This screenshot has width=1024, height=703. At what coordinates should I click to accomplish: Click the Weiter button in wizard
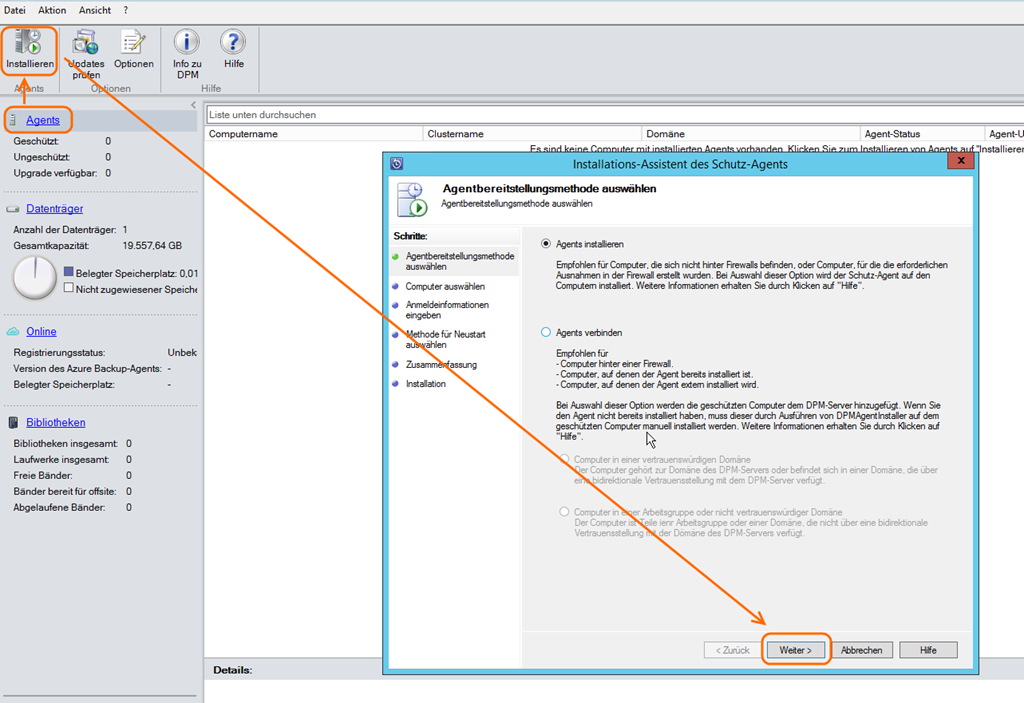(796, 650)
